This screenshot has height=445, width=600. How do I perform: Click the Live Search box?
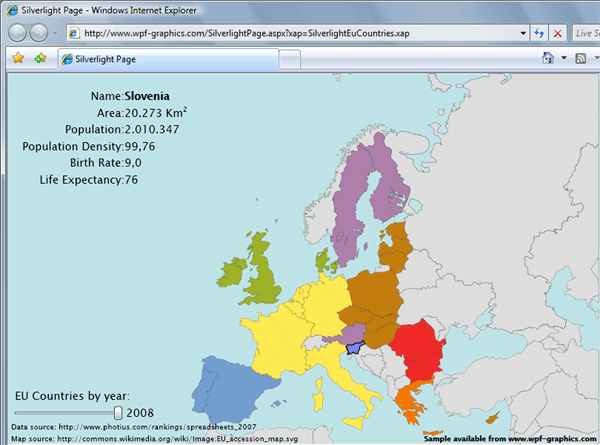point(587,33)
